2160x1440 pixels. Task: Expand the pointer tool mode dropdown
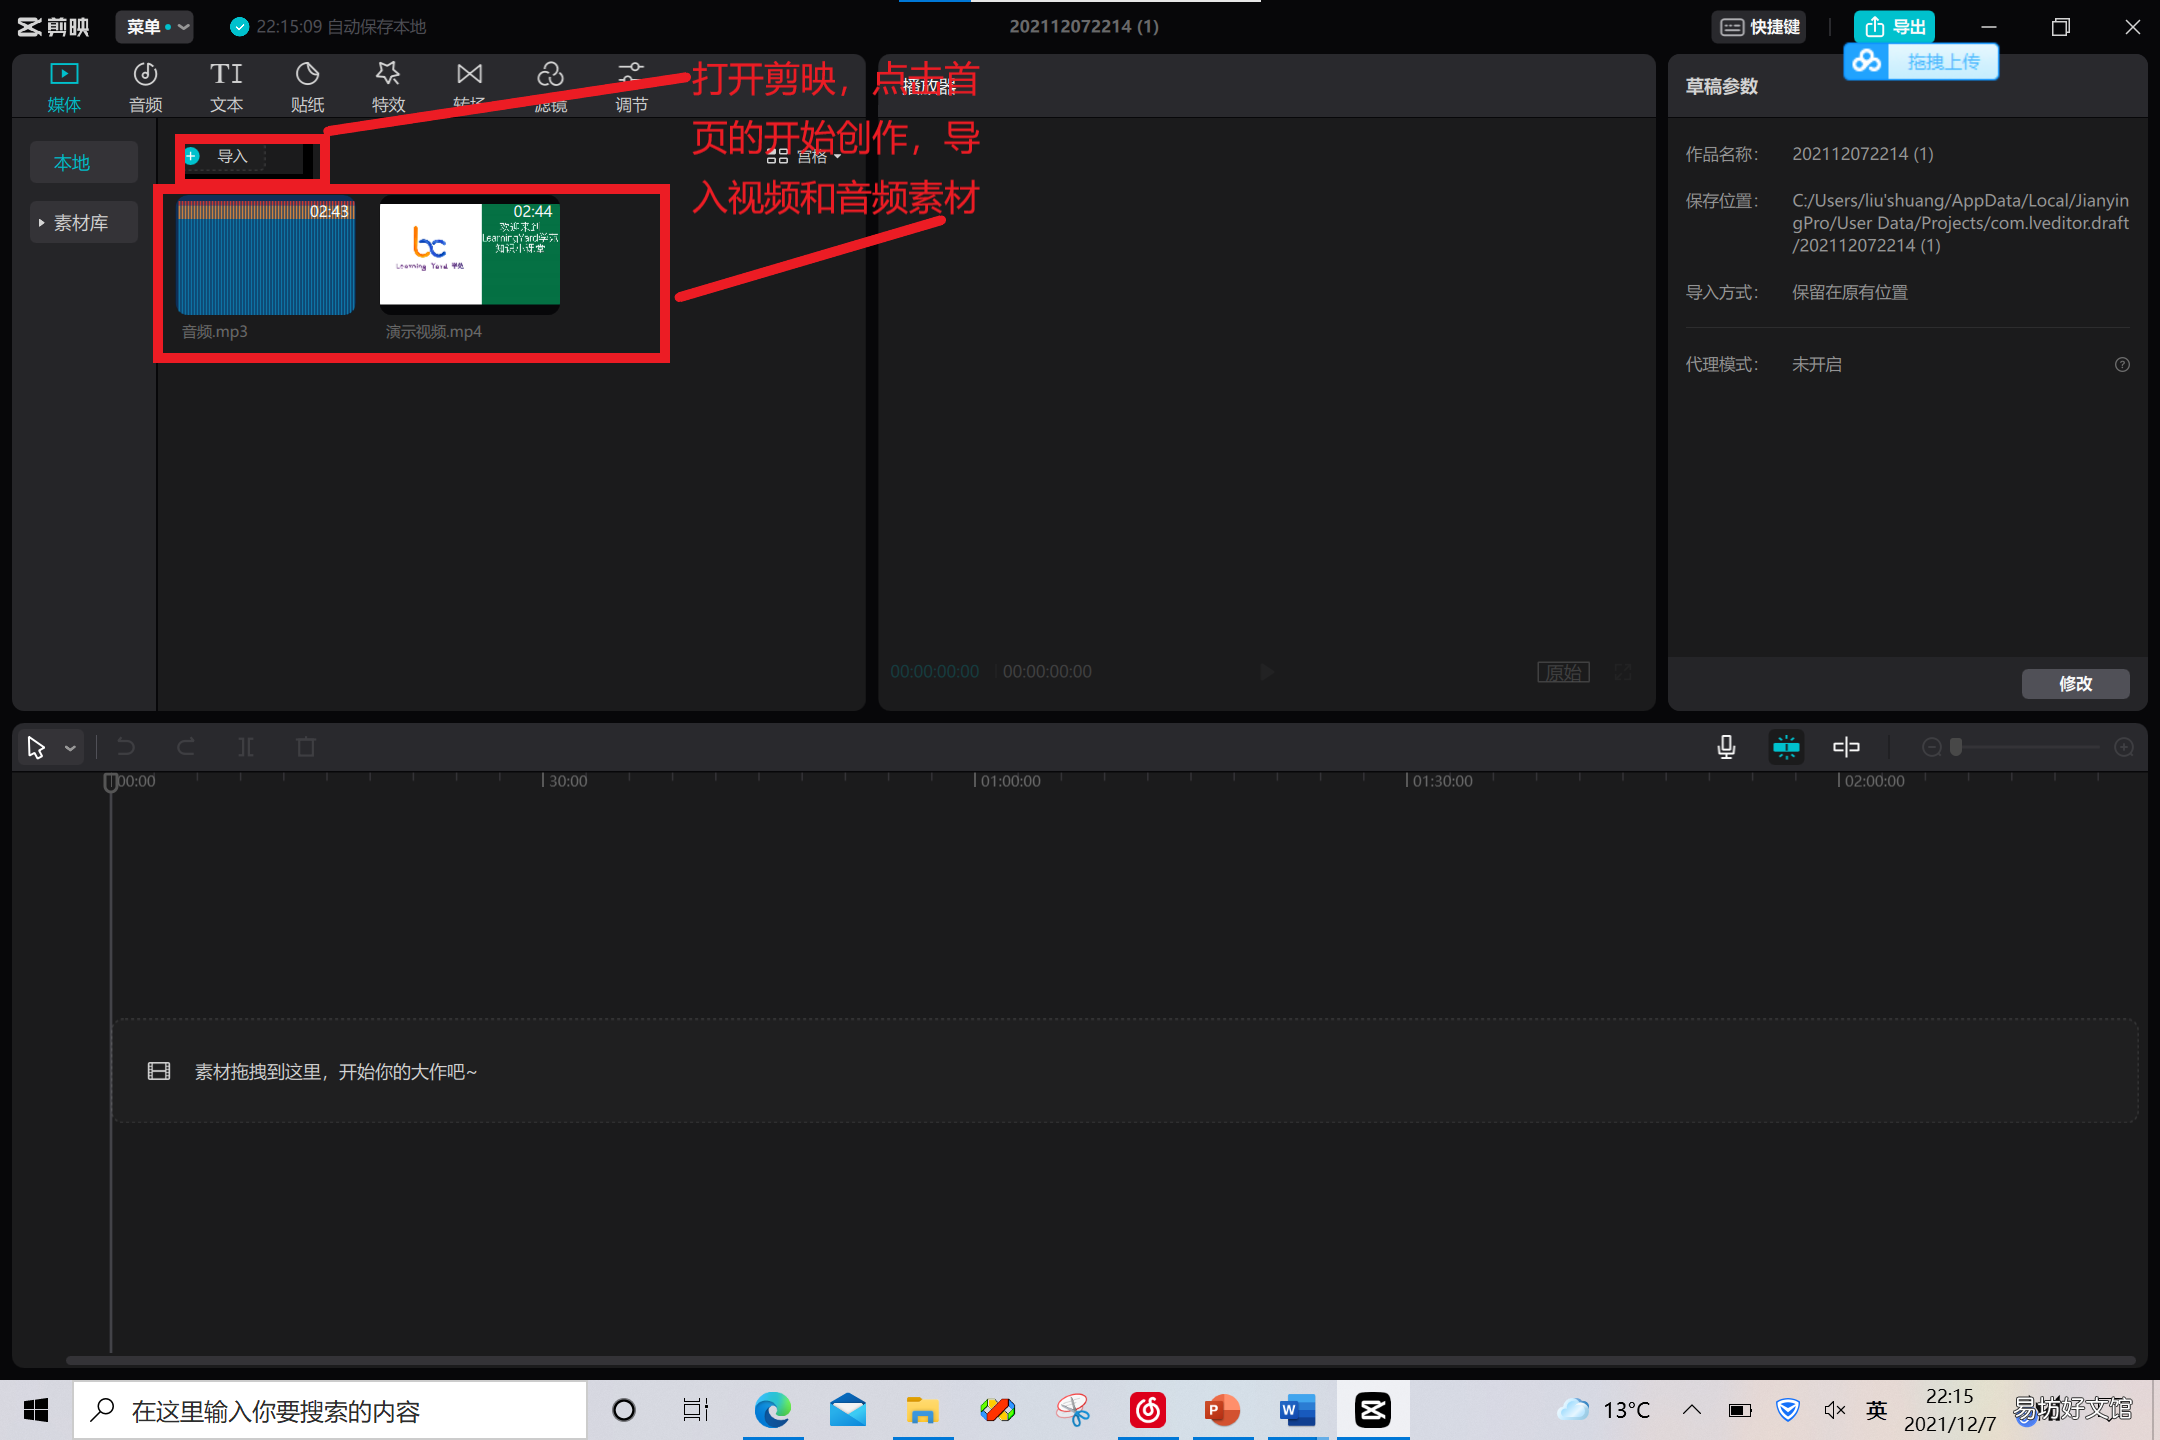click(x=70, y=748)
